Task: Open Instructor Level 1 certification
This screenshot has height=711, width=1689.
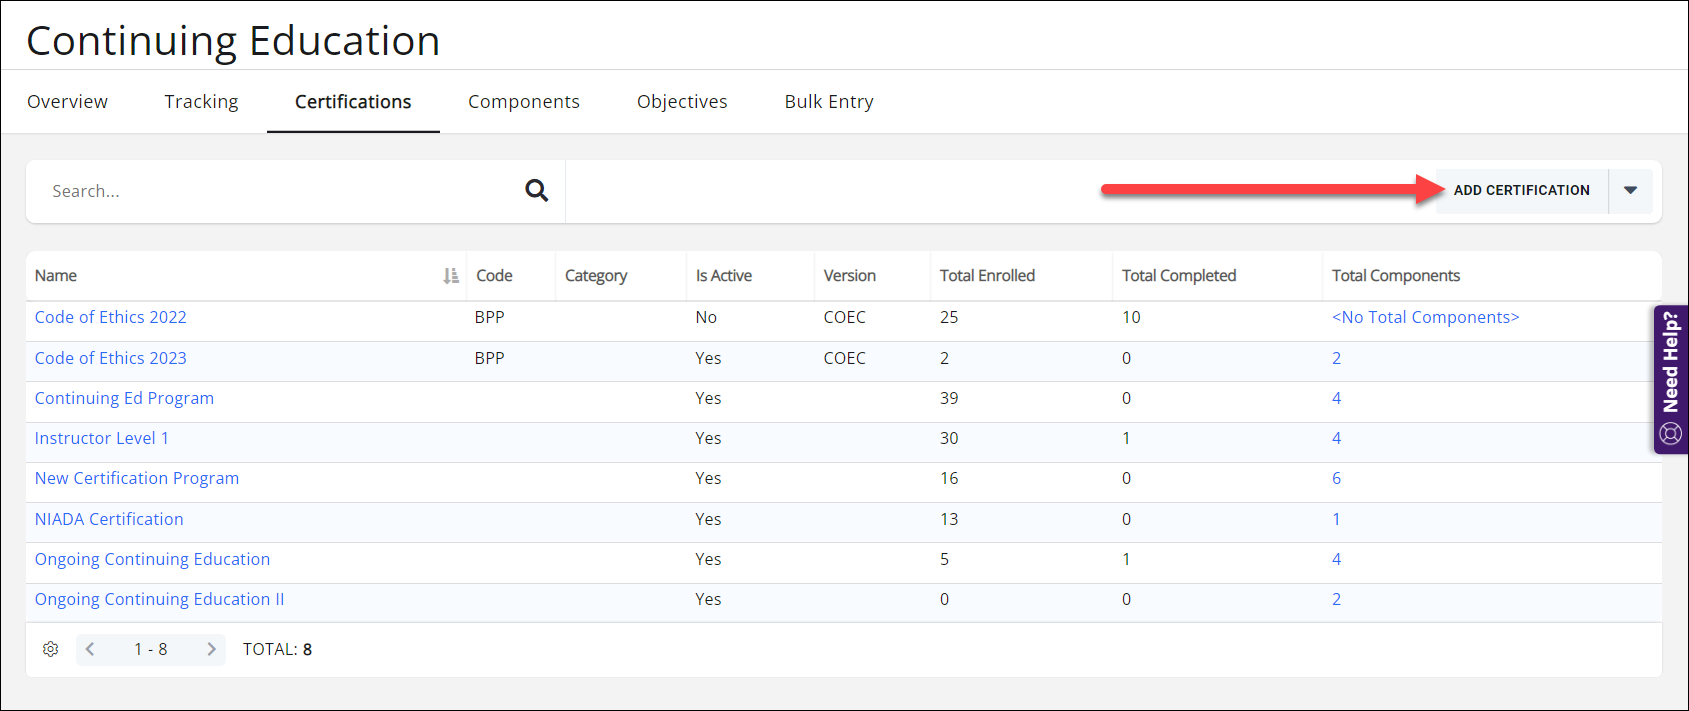Action: tap(102, 438)
